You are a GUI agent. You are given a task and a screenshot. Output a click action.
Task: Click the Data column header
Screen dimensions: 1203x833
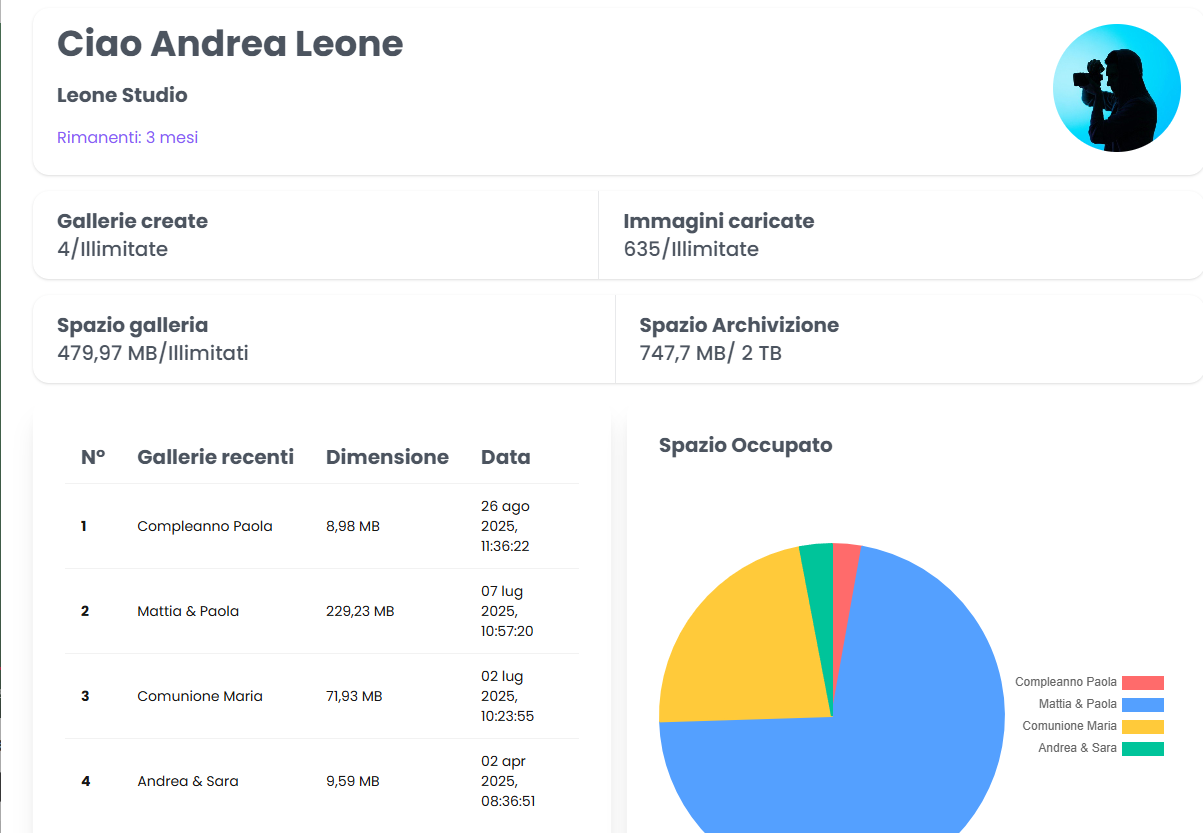[506, 457]
